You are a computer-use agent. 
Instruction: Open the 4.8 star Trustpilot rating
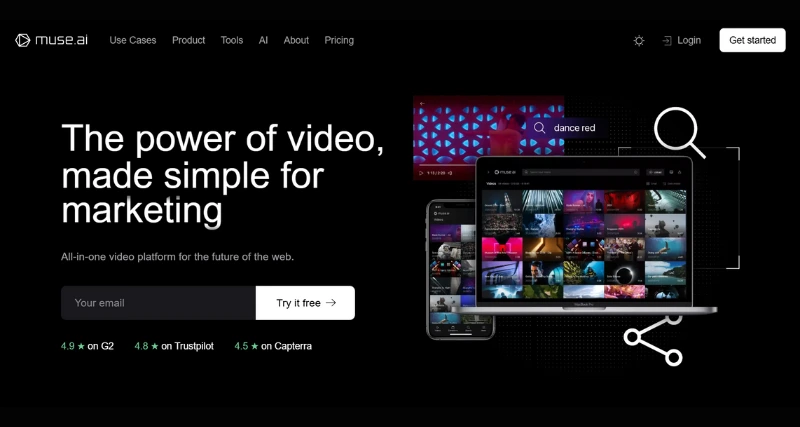click(x=174, y=346)
